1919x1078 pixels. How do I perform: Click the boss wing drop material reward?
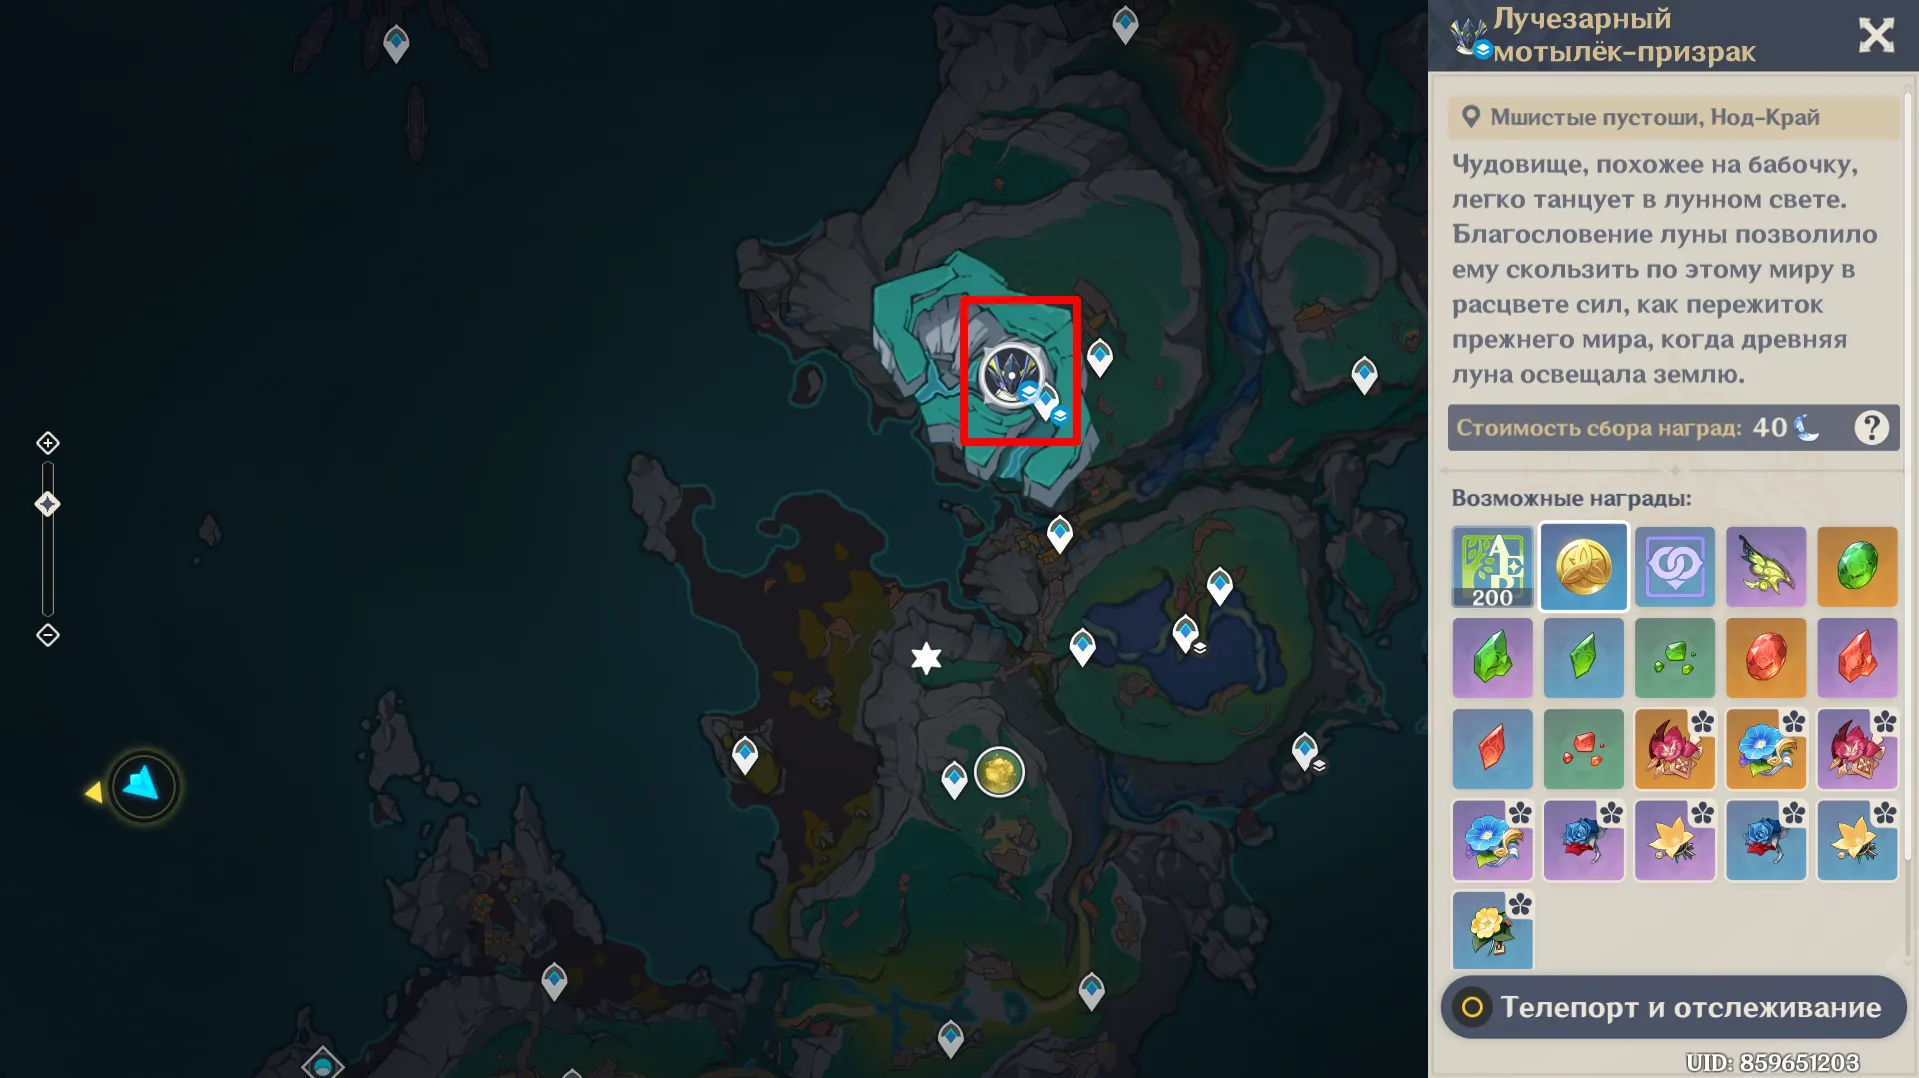pos(1765,567)
